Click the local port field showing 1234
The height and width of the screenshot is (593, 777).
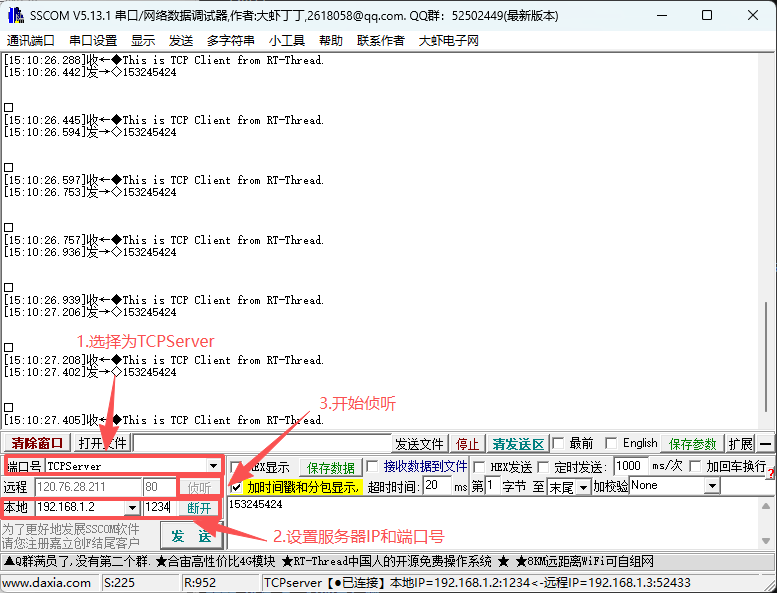point(160,507)
